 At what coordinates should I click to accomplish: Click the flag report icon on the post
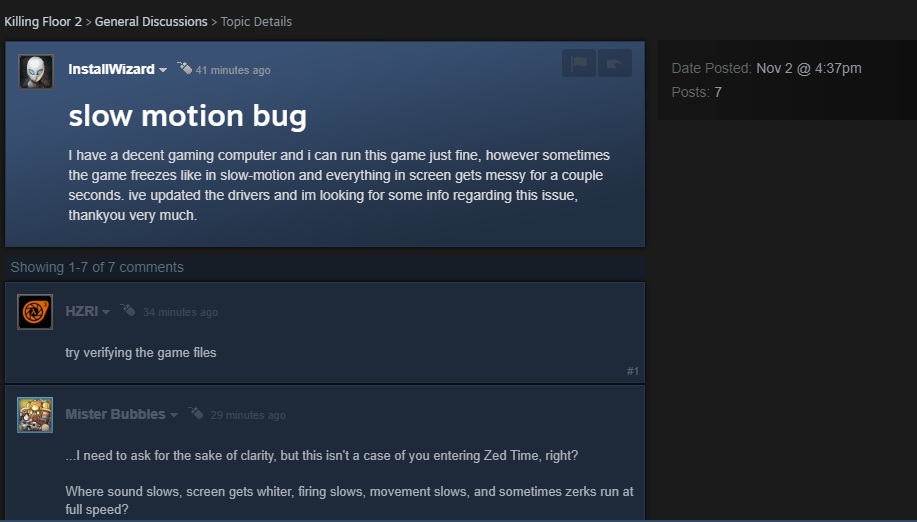pos(579,63)
